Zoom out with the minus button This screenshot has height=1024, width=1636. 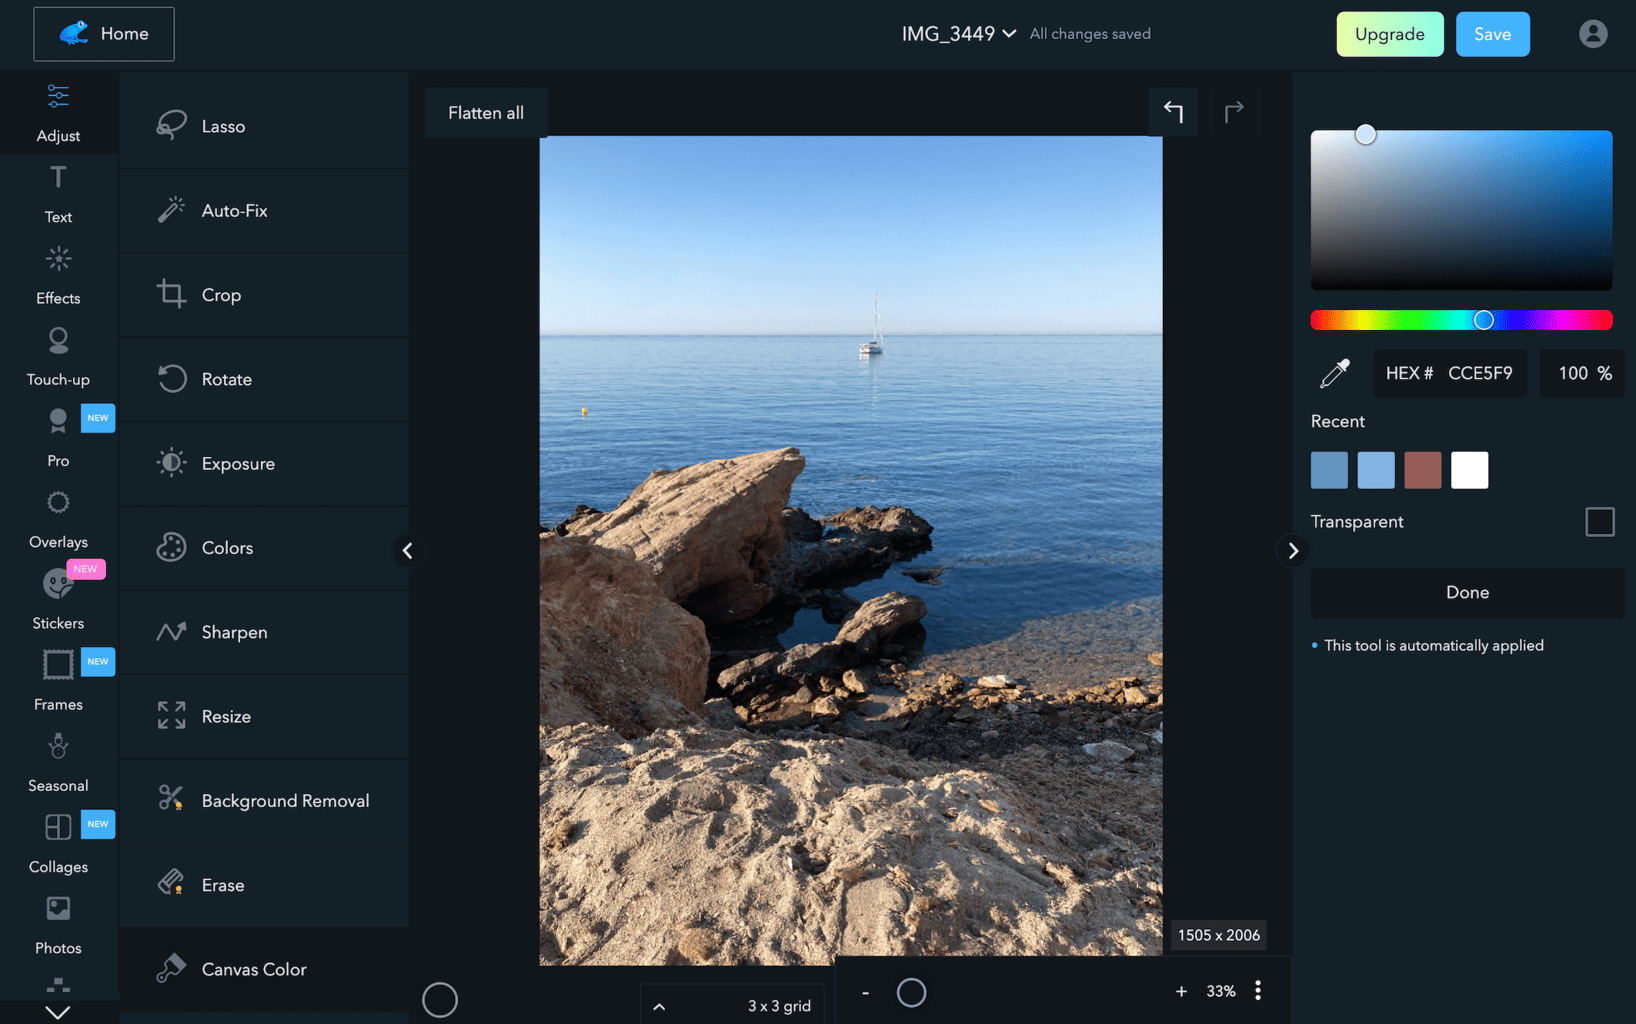pos(865,992)
